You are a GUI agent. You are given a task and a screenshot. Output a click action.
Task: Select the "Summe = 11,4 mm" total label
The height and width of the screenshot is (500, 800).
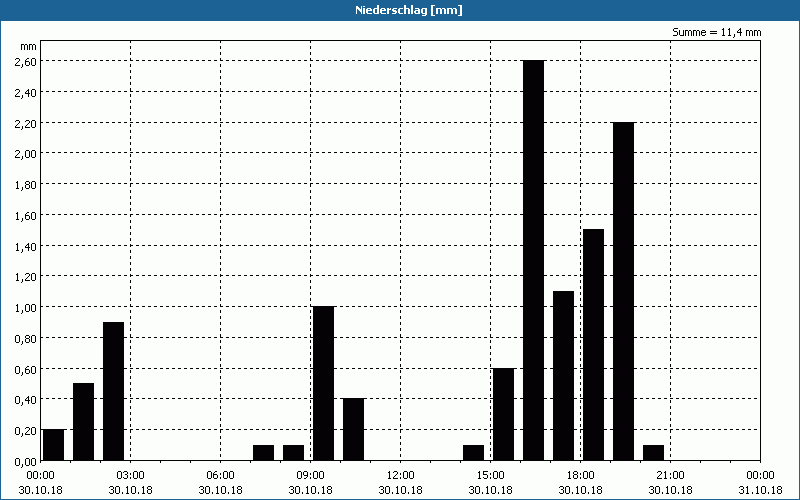coord(716,32)
